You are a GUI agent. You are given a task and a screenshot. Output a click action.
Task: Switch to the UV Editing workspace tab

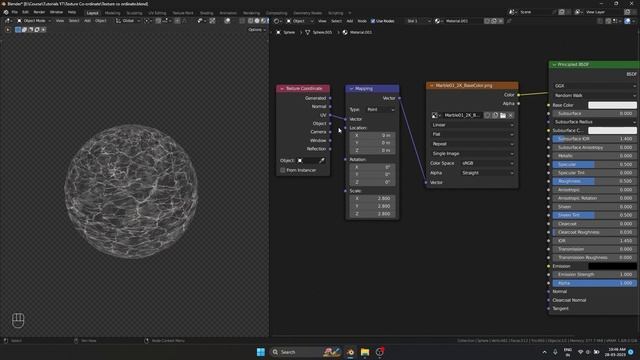pyautogui.click(x=157, y=13)
